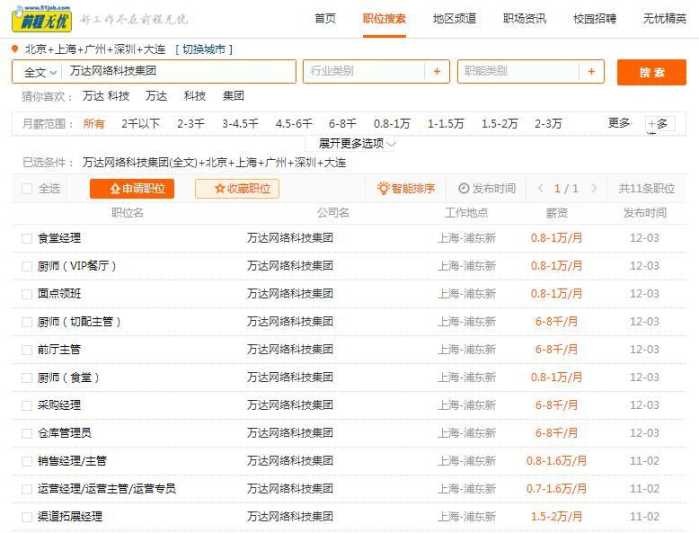Check the 食堂经理 job row
Image resolution: width=699 pixels, height=533 pixels.
pyautogui.click(x=27, y=238)
